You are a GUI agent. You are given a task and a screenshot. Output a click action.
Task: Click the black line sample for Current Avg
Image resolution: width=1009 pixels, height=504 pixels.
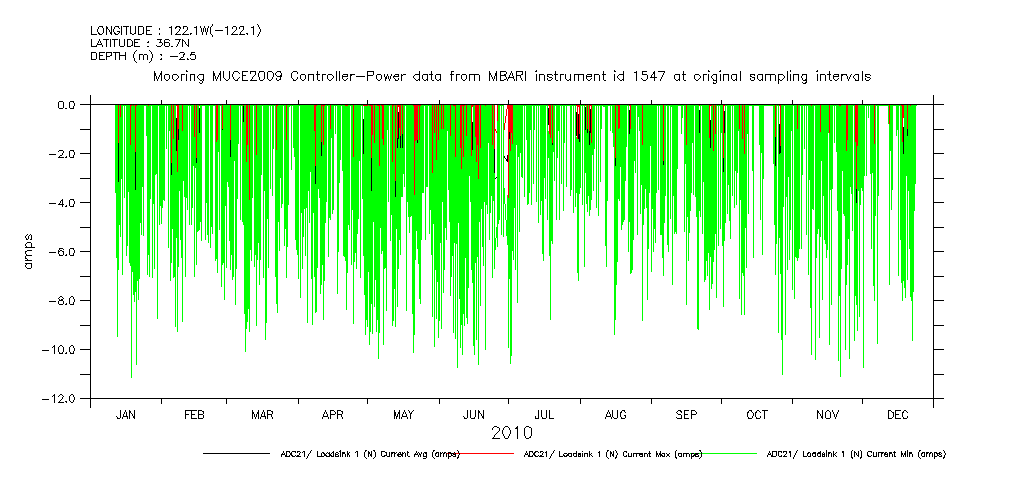coord(236,454)
